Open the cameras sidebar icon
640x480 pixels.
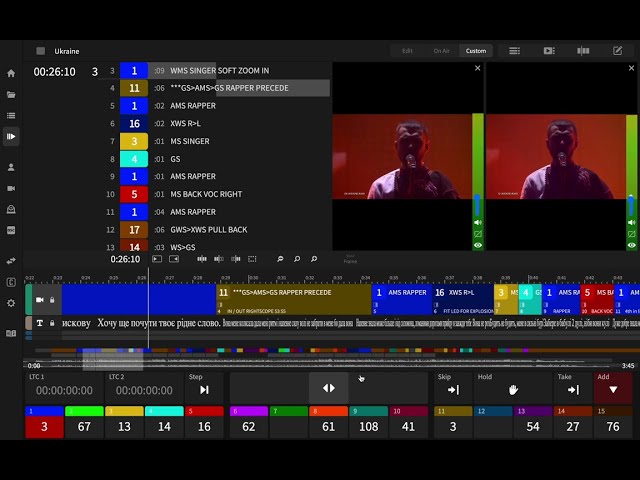point(11,188)
